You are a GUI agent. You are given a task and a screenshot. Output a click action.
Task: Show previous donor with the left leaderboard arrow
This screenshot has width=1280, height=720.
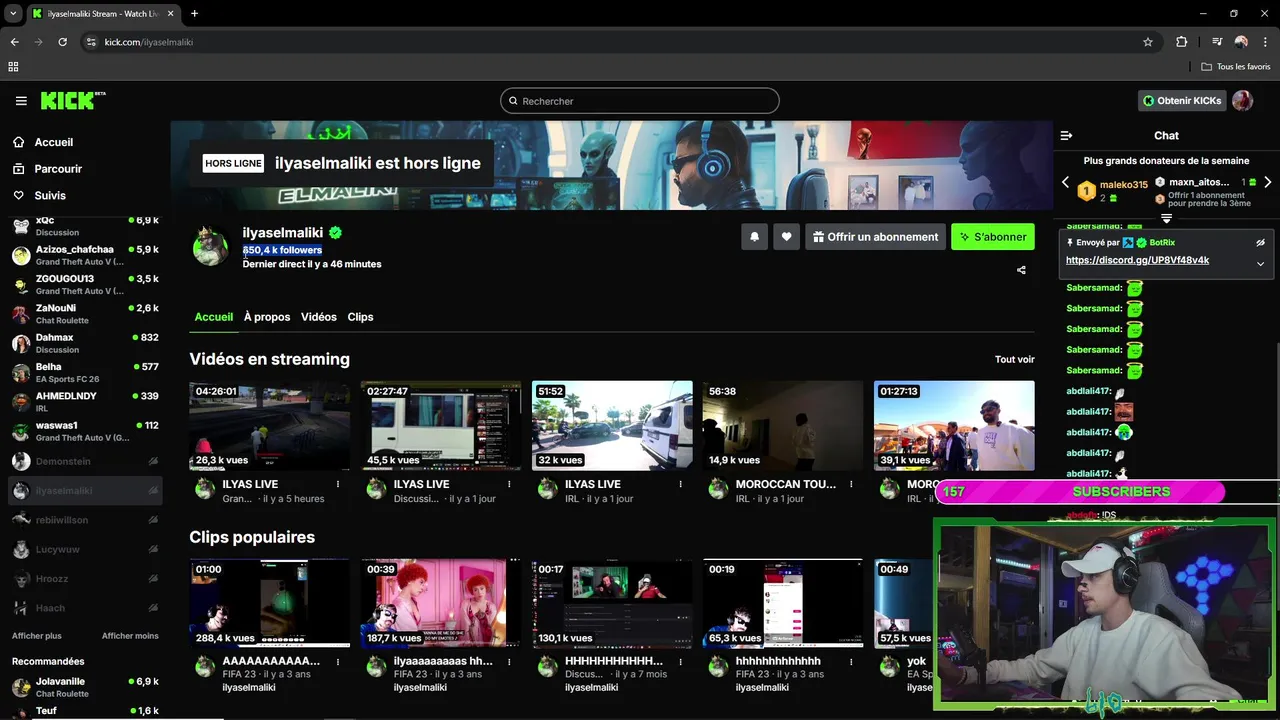[x=1065, y=182]
